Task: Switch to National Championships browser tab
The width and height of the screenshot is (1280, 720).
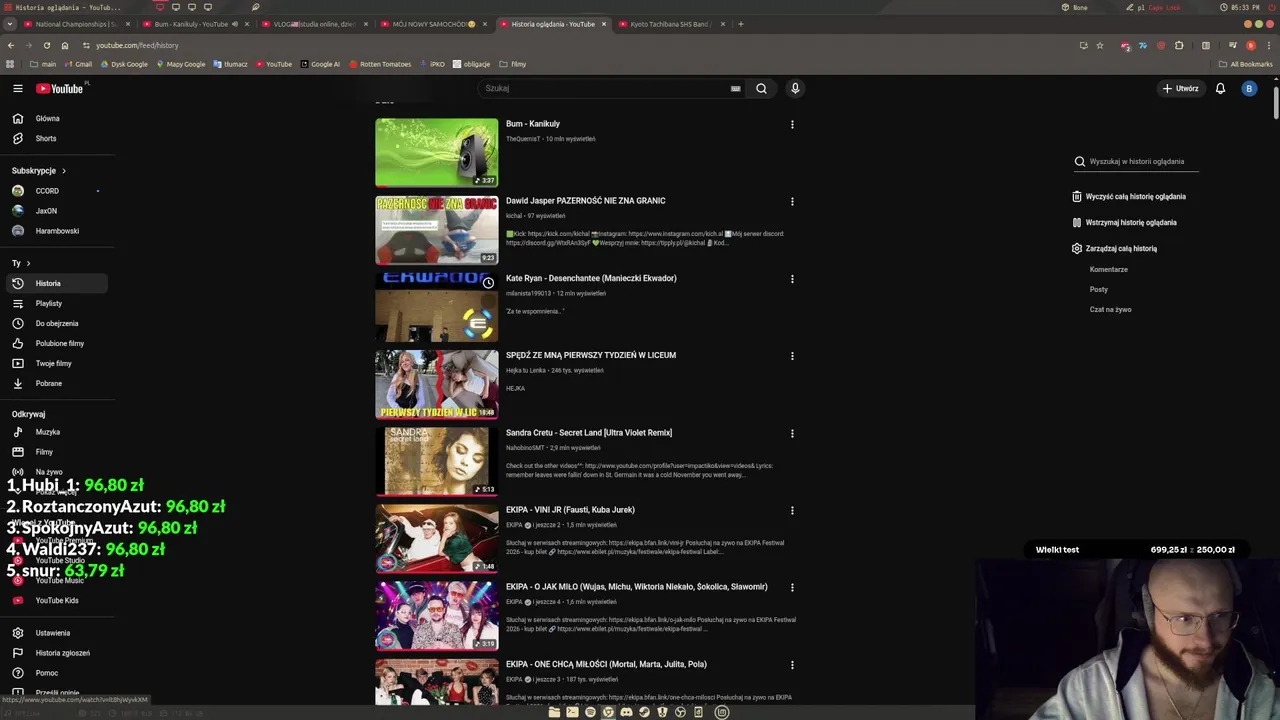Action: tap(76, 24)
